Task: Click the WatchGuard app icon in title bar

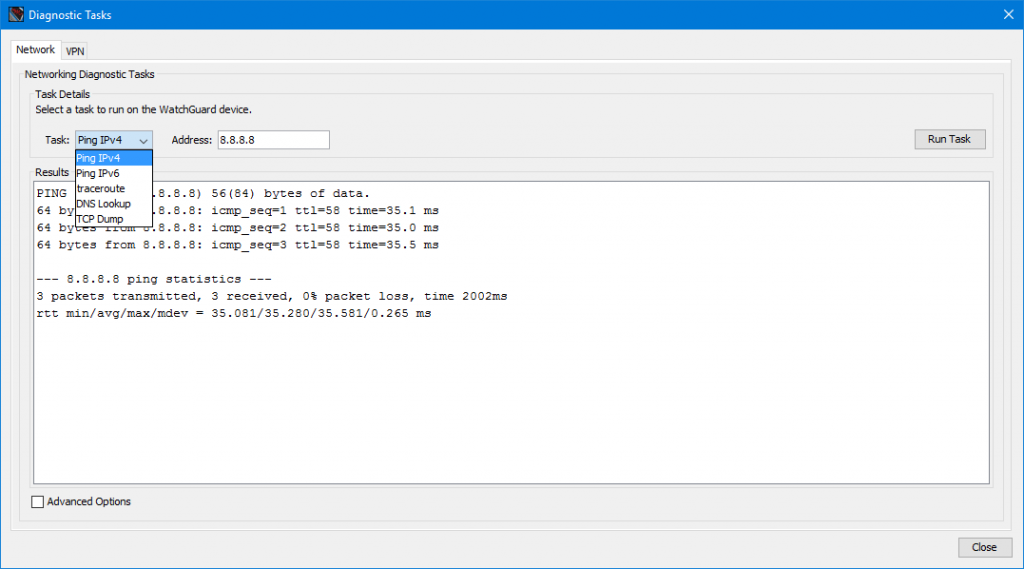Action: [x=15, y=15]
